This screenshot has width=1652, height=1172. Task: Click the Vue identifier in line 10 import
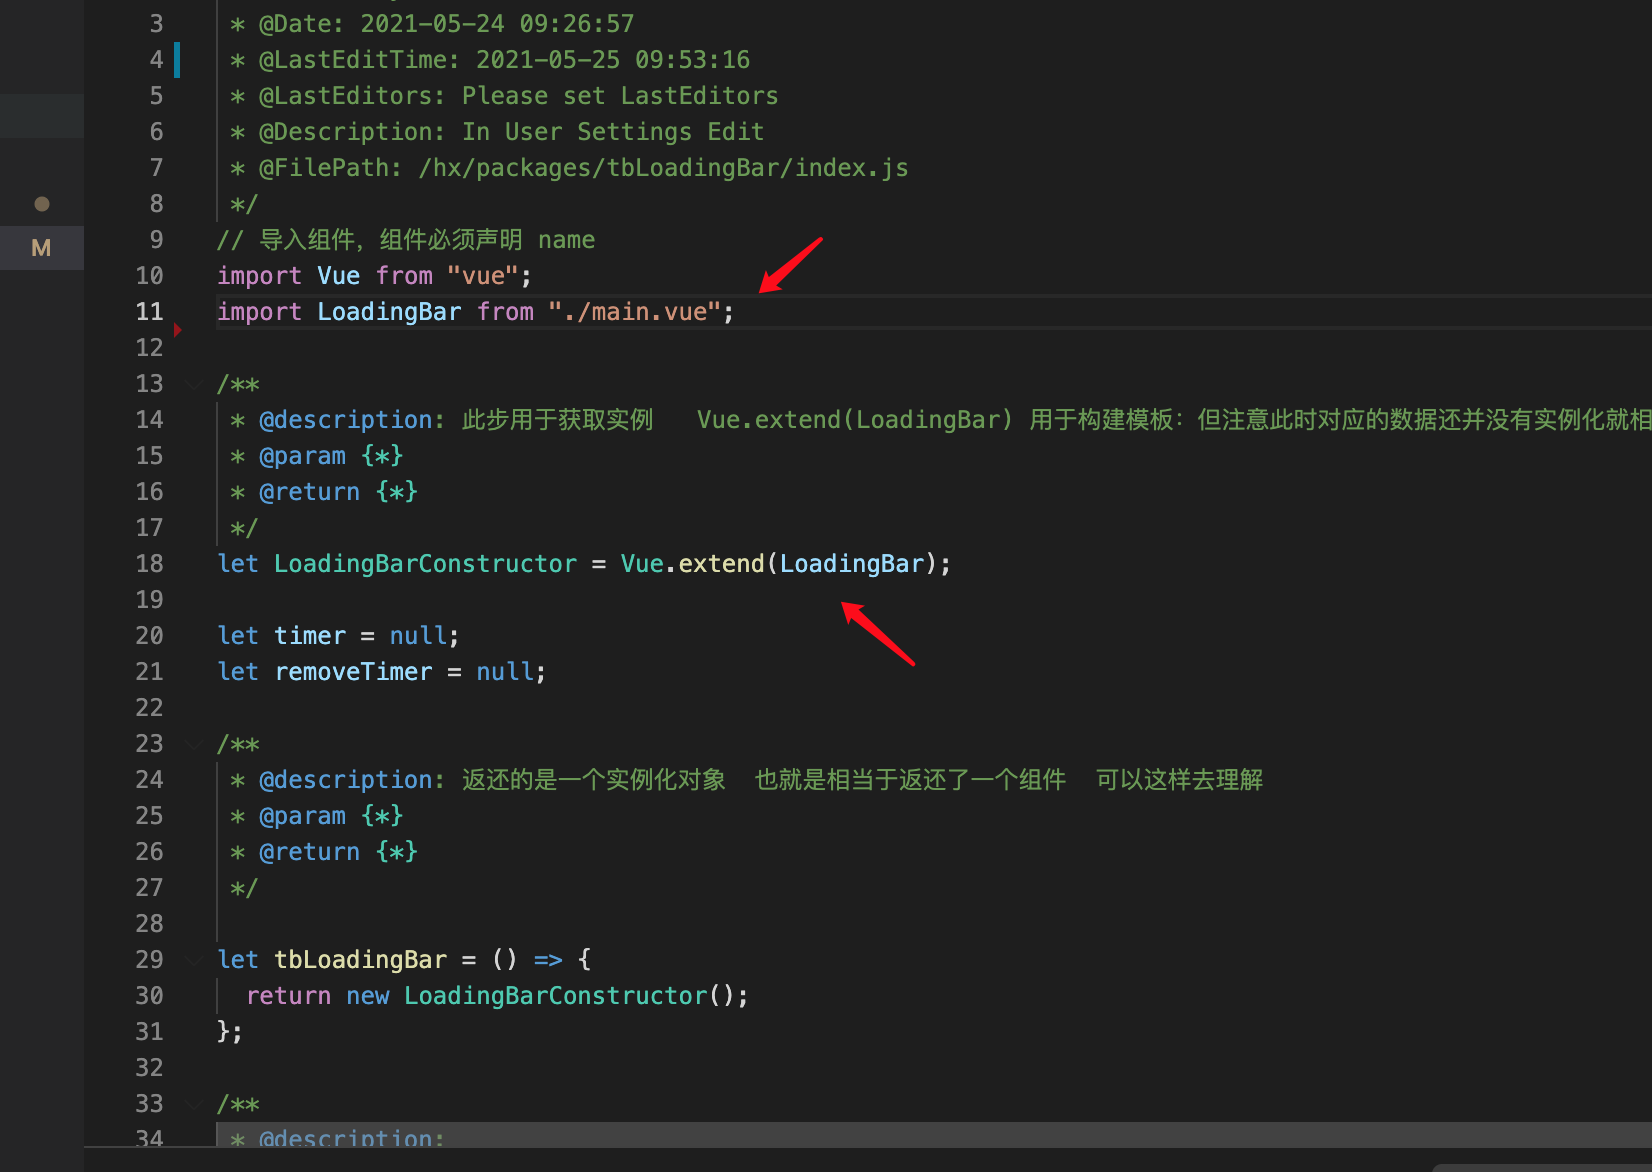coord(338,276)
